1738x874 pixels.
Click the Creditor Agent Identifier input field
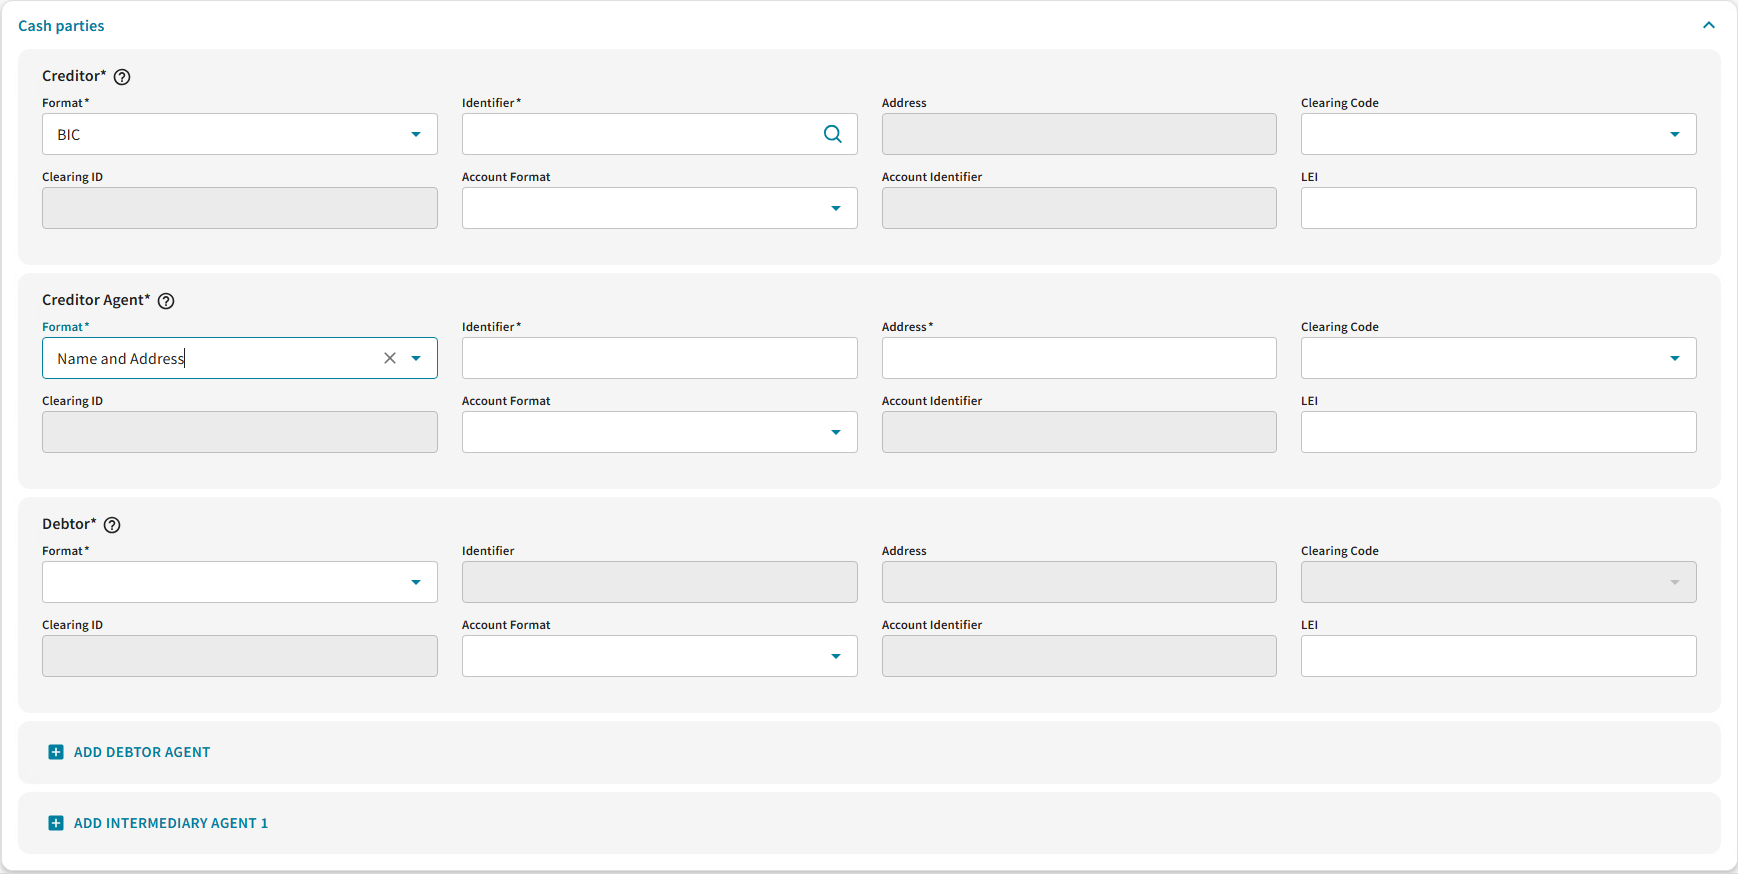[659, 358]
